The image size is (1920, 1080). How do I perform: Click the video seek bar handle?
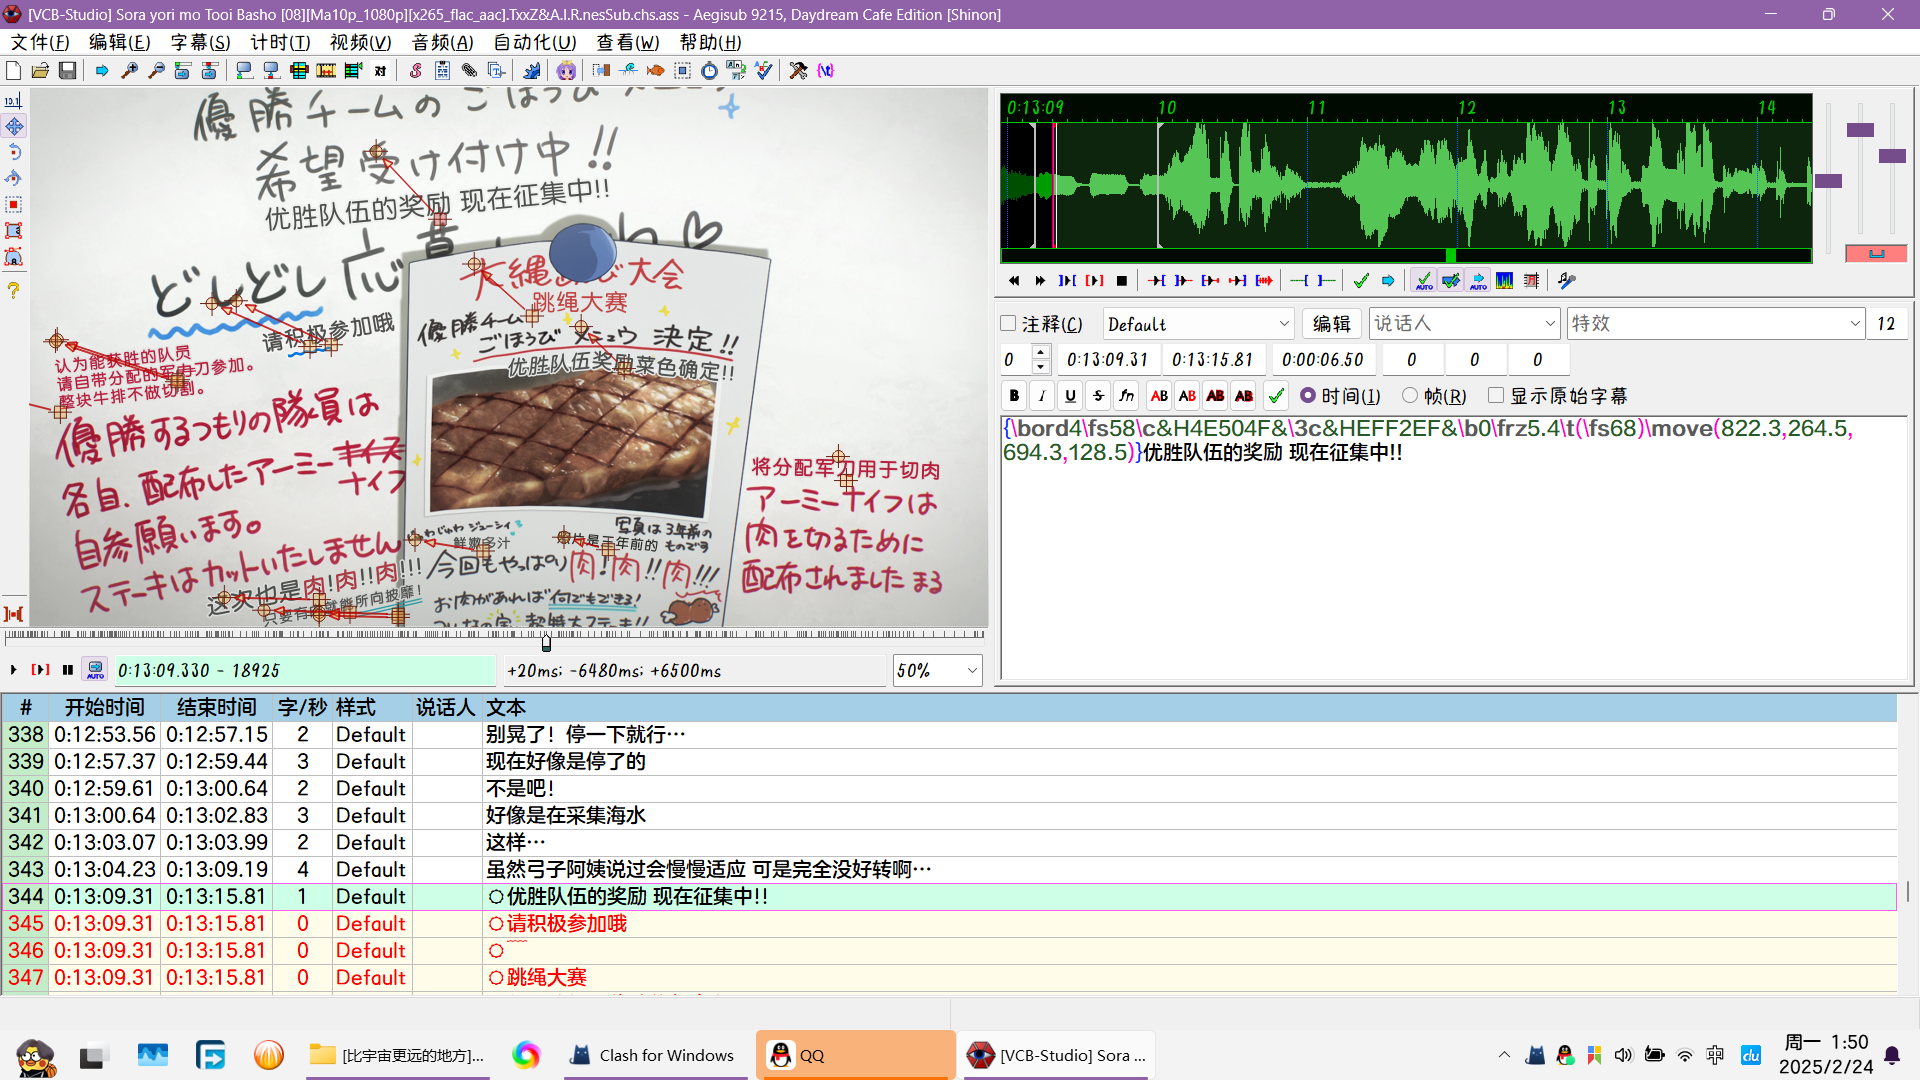(546, 643)
